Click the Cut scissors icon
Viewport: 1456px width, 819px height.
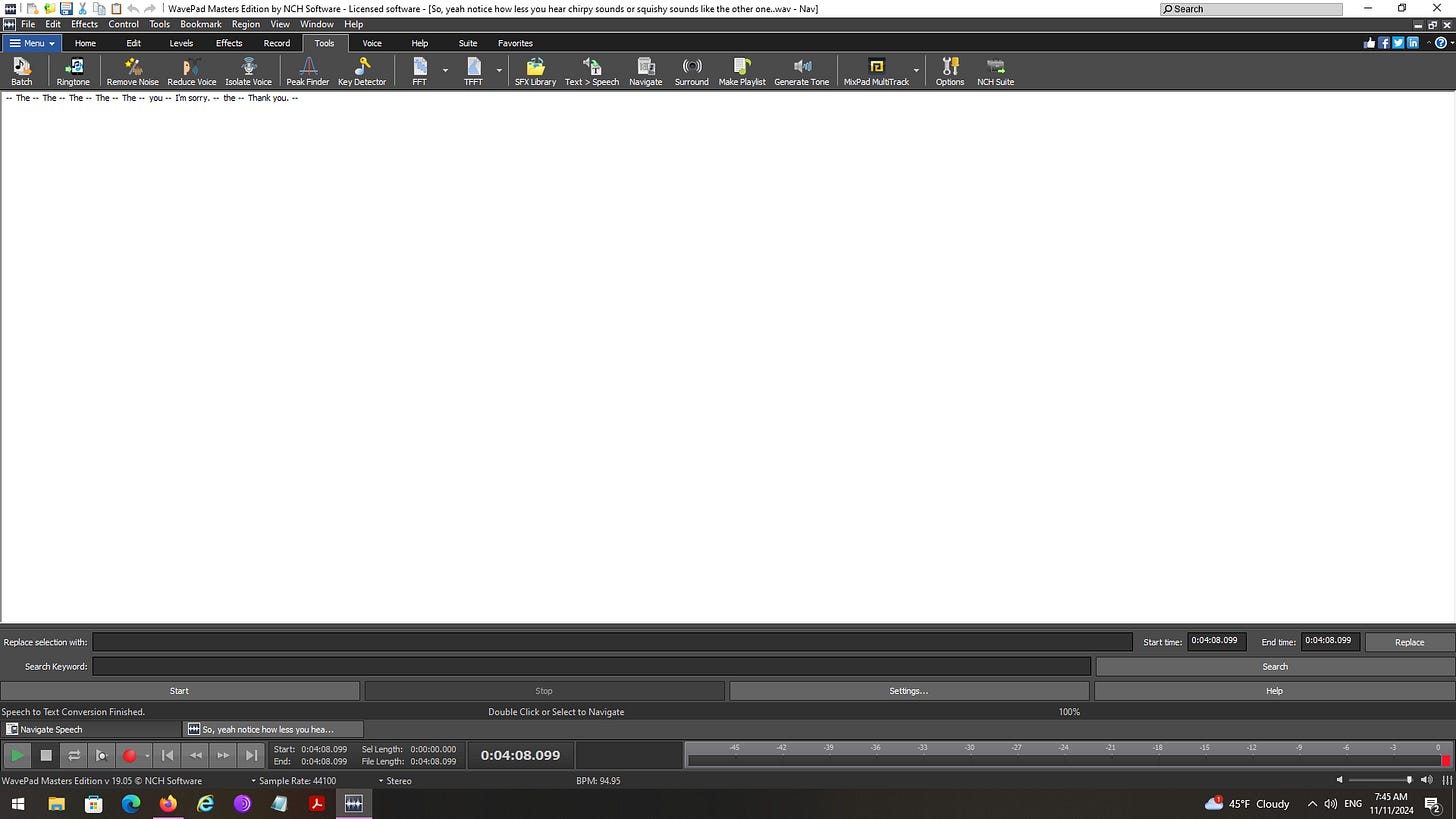[x=83, y=9]
